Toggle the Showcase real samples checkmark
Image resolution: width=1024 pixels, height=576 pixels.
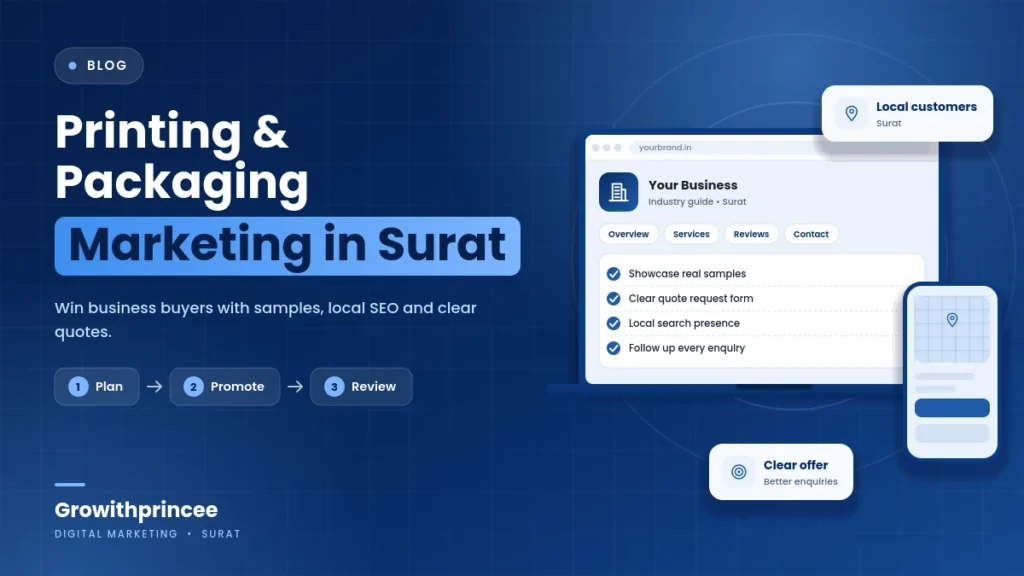pyautogui.click(x=613, y=274)
